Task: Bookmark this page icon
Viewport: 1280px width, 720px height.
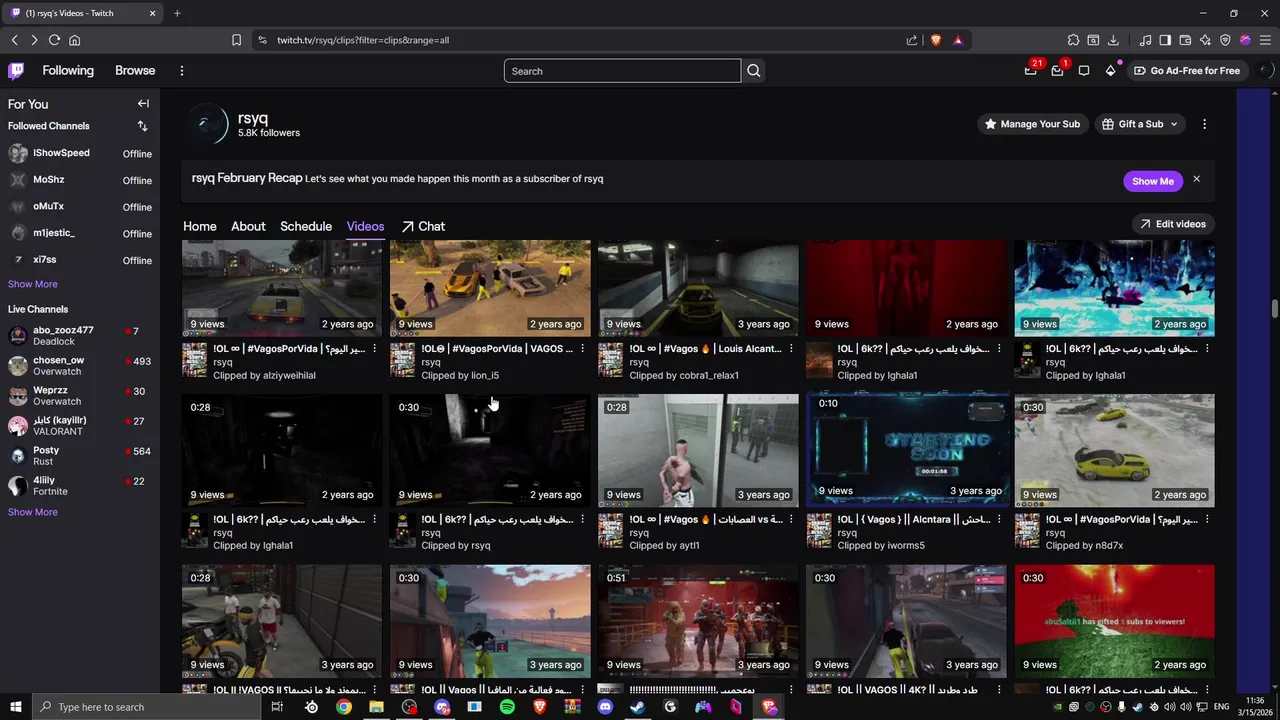Action: (x=236, y=40)
